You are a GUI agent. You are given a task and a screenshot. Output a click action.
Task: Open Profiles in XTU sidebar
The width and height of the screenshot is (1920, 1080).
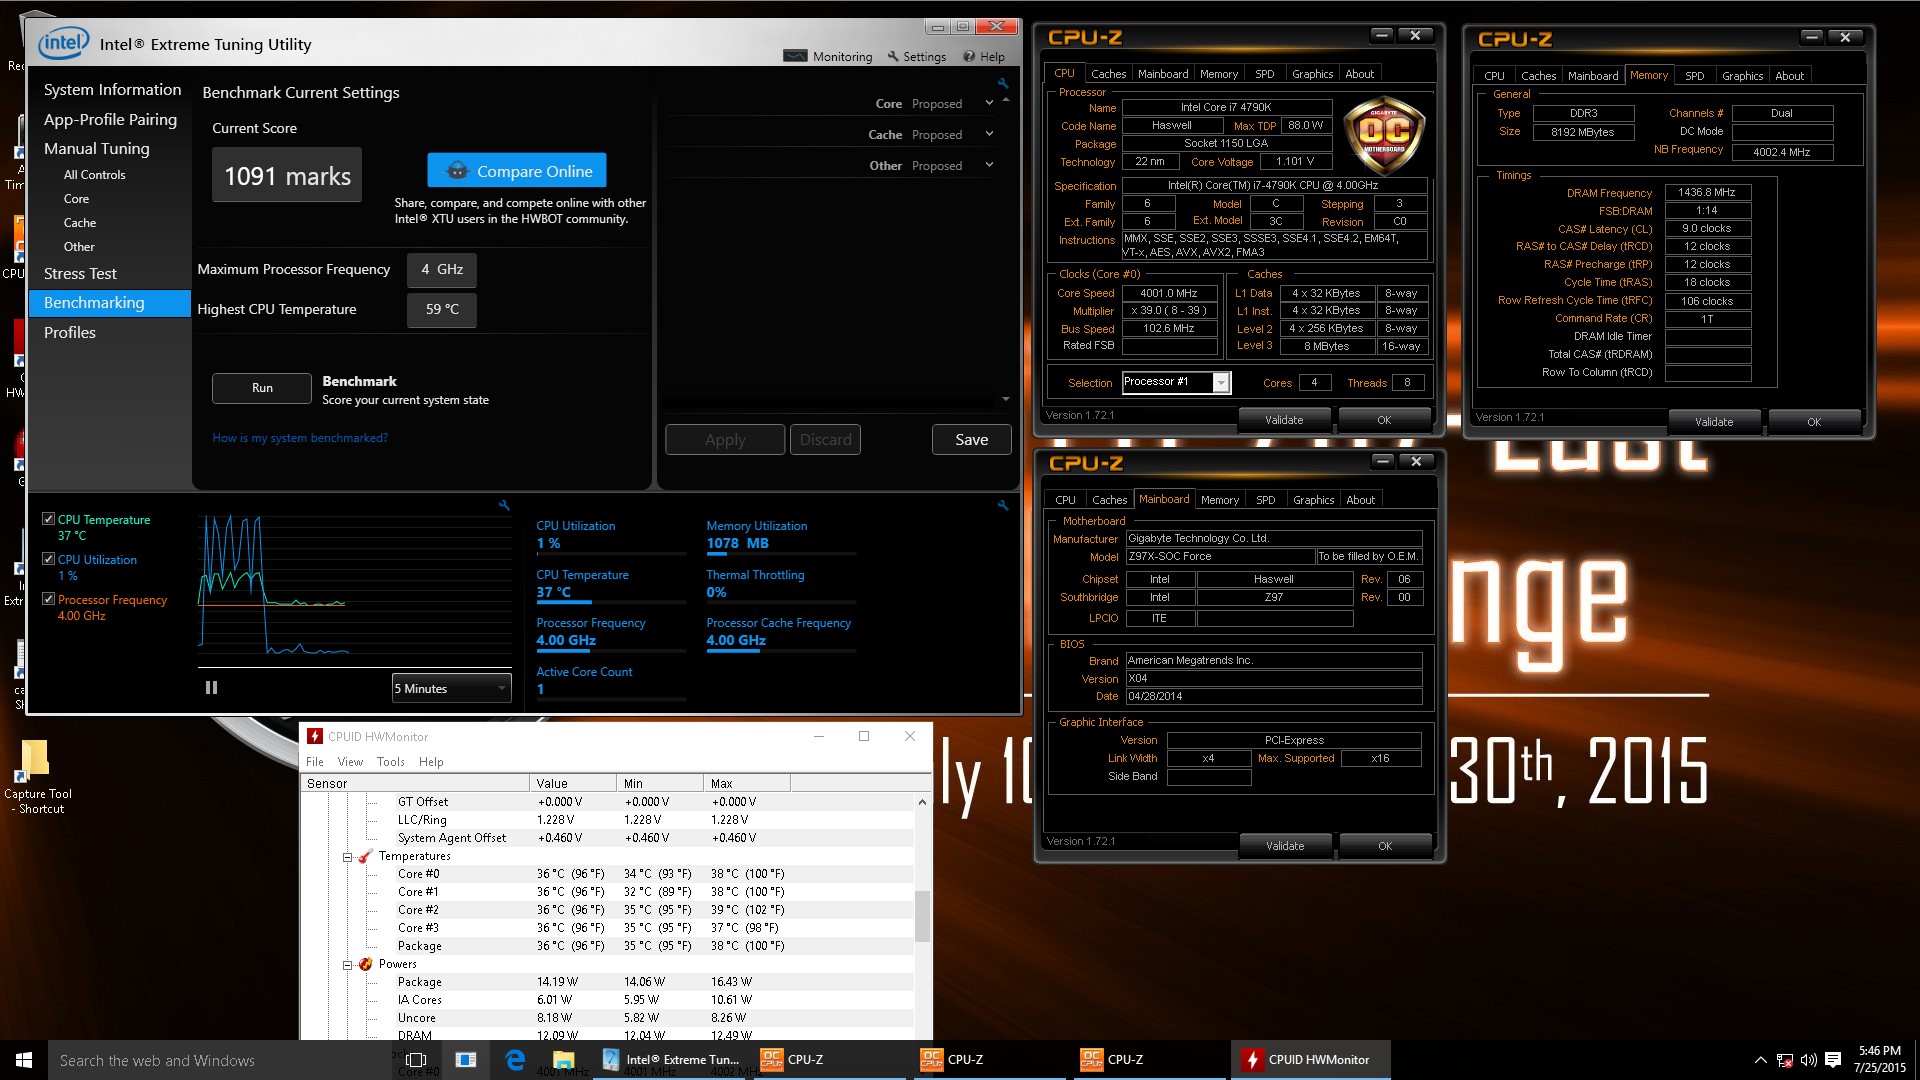click(x=70, y=332)
